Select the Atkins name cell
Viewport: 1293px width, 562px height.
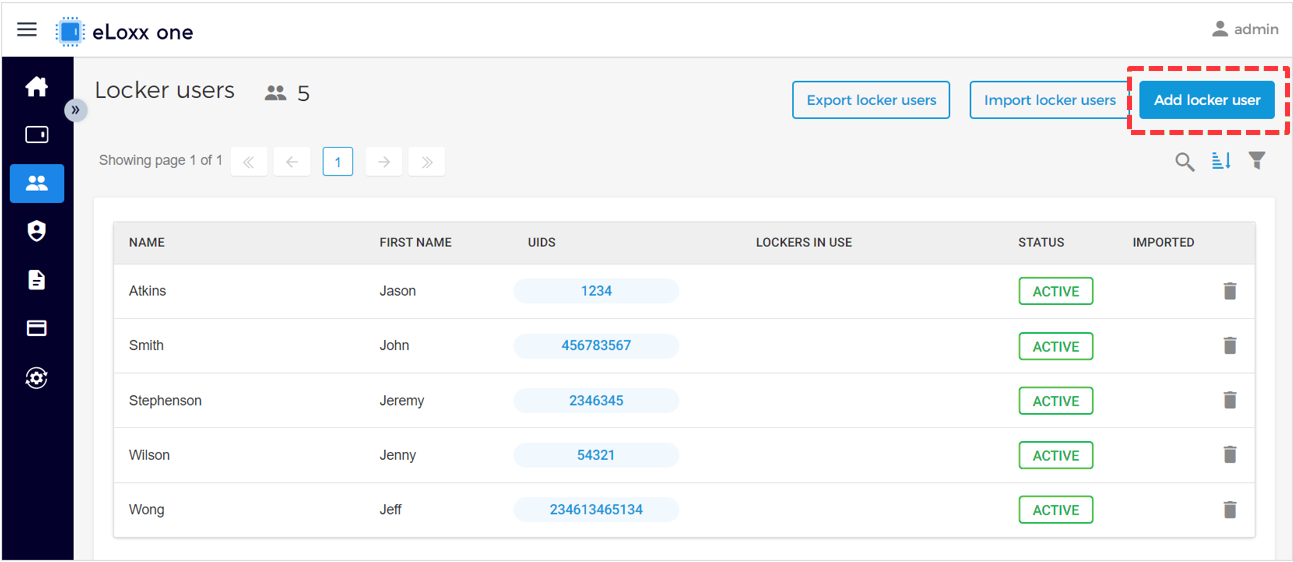click(148, 291)
